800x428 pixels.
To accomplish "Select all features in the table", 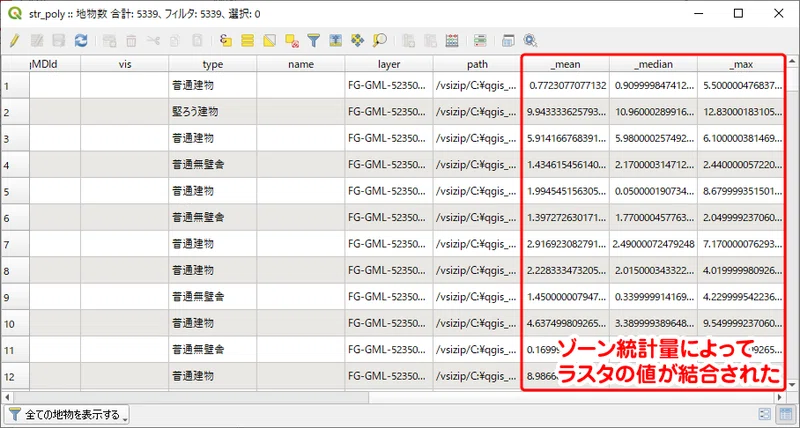I will 247,40.
